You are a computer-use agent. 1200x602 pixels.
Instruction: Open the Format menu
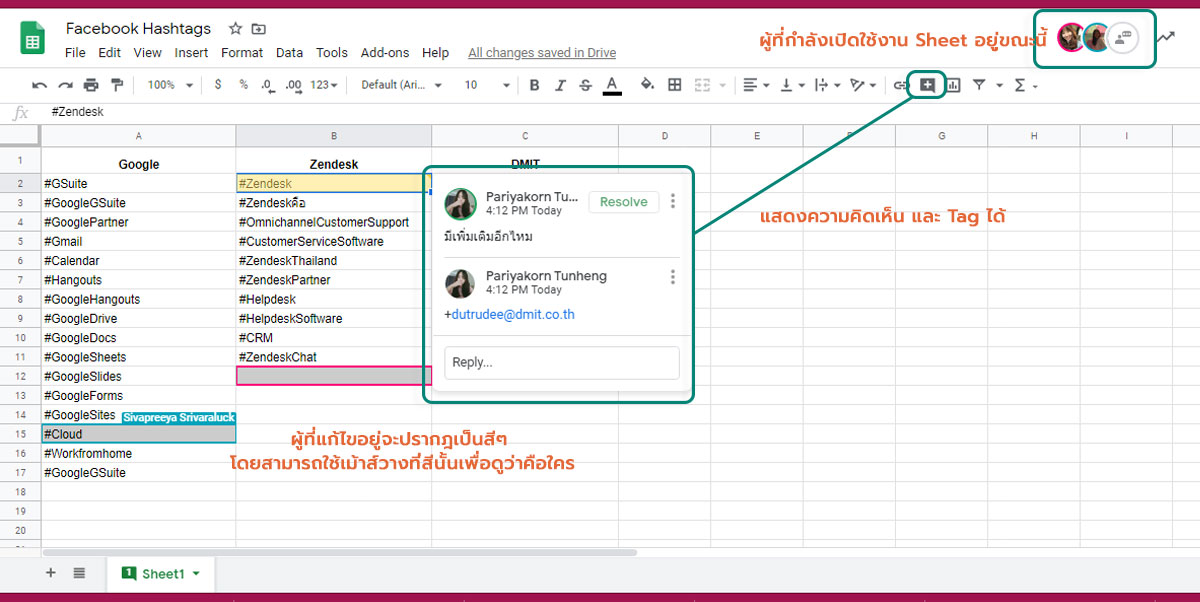click(x=242, y=52)
